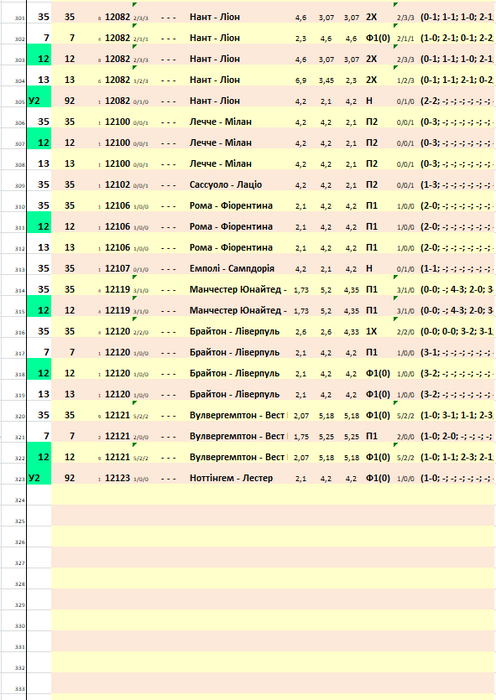This screenshot has height=700, width=496.
Task: Click the 2/1/1 cell after 12082 in row 302
Action: click(x=141, y=39)
